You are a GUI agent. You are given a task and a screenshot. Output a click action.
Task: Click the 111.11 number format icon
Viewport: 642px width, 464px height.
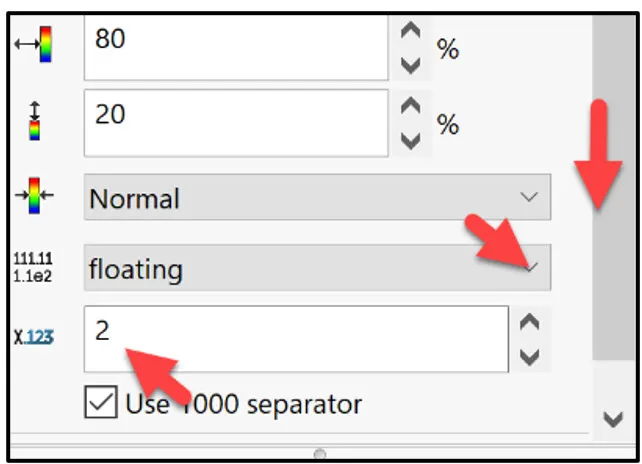tap(33, 267)
